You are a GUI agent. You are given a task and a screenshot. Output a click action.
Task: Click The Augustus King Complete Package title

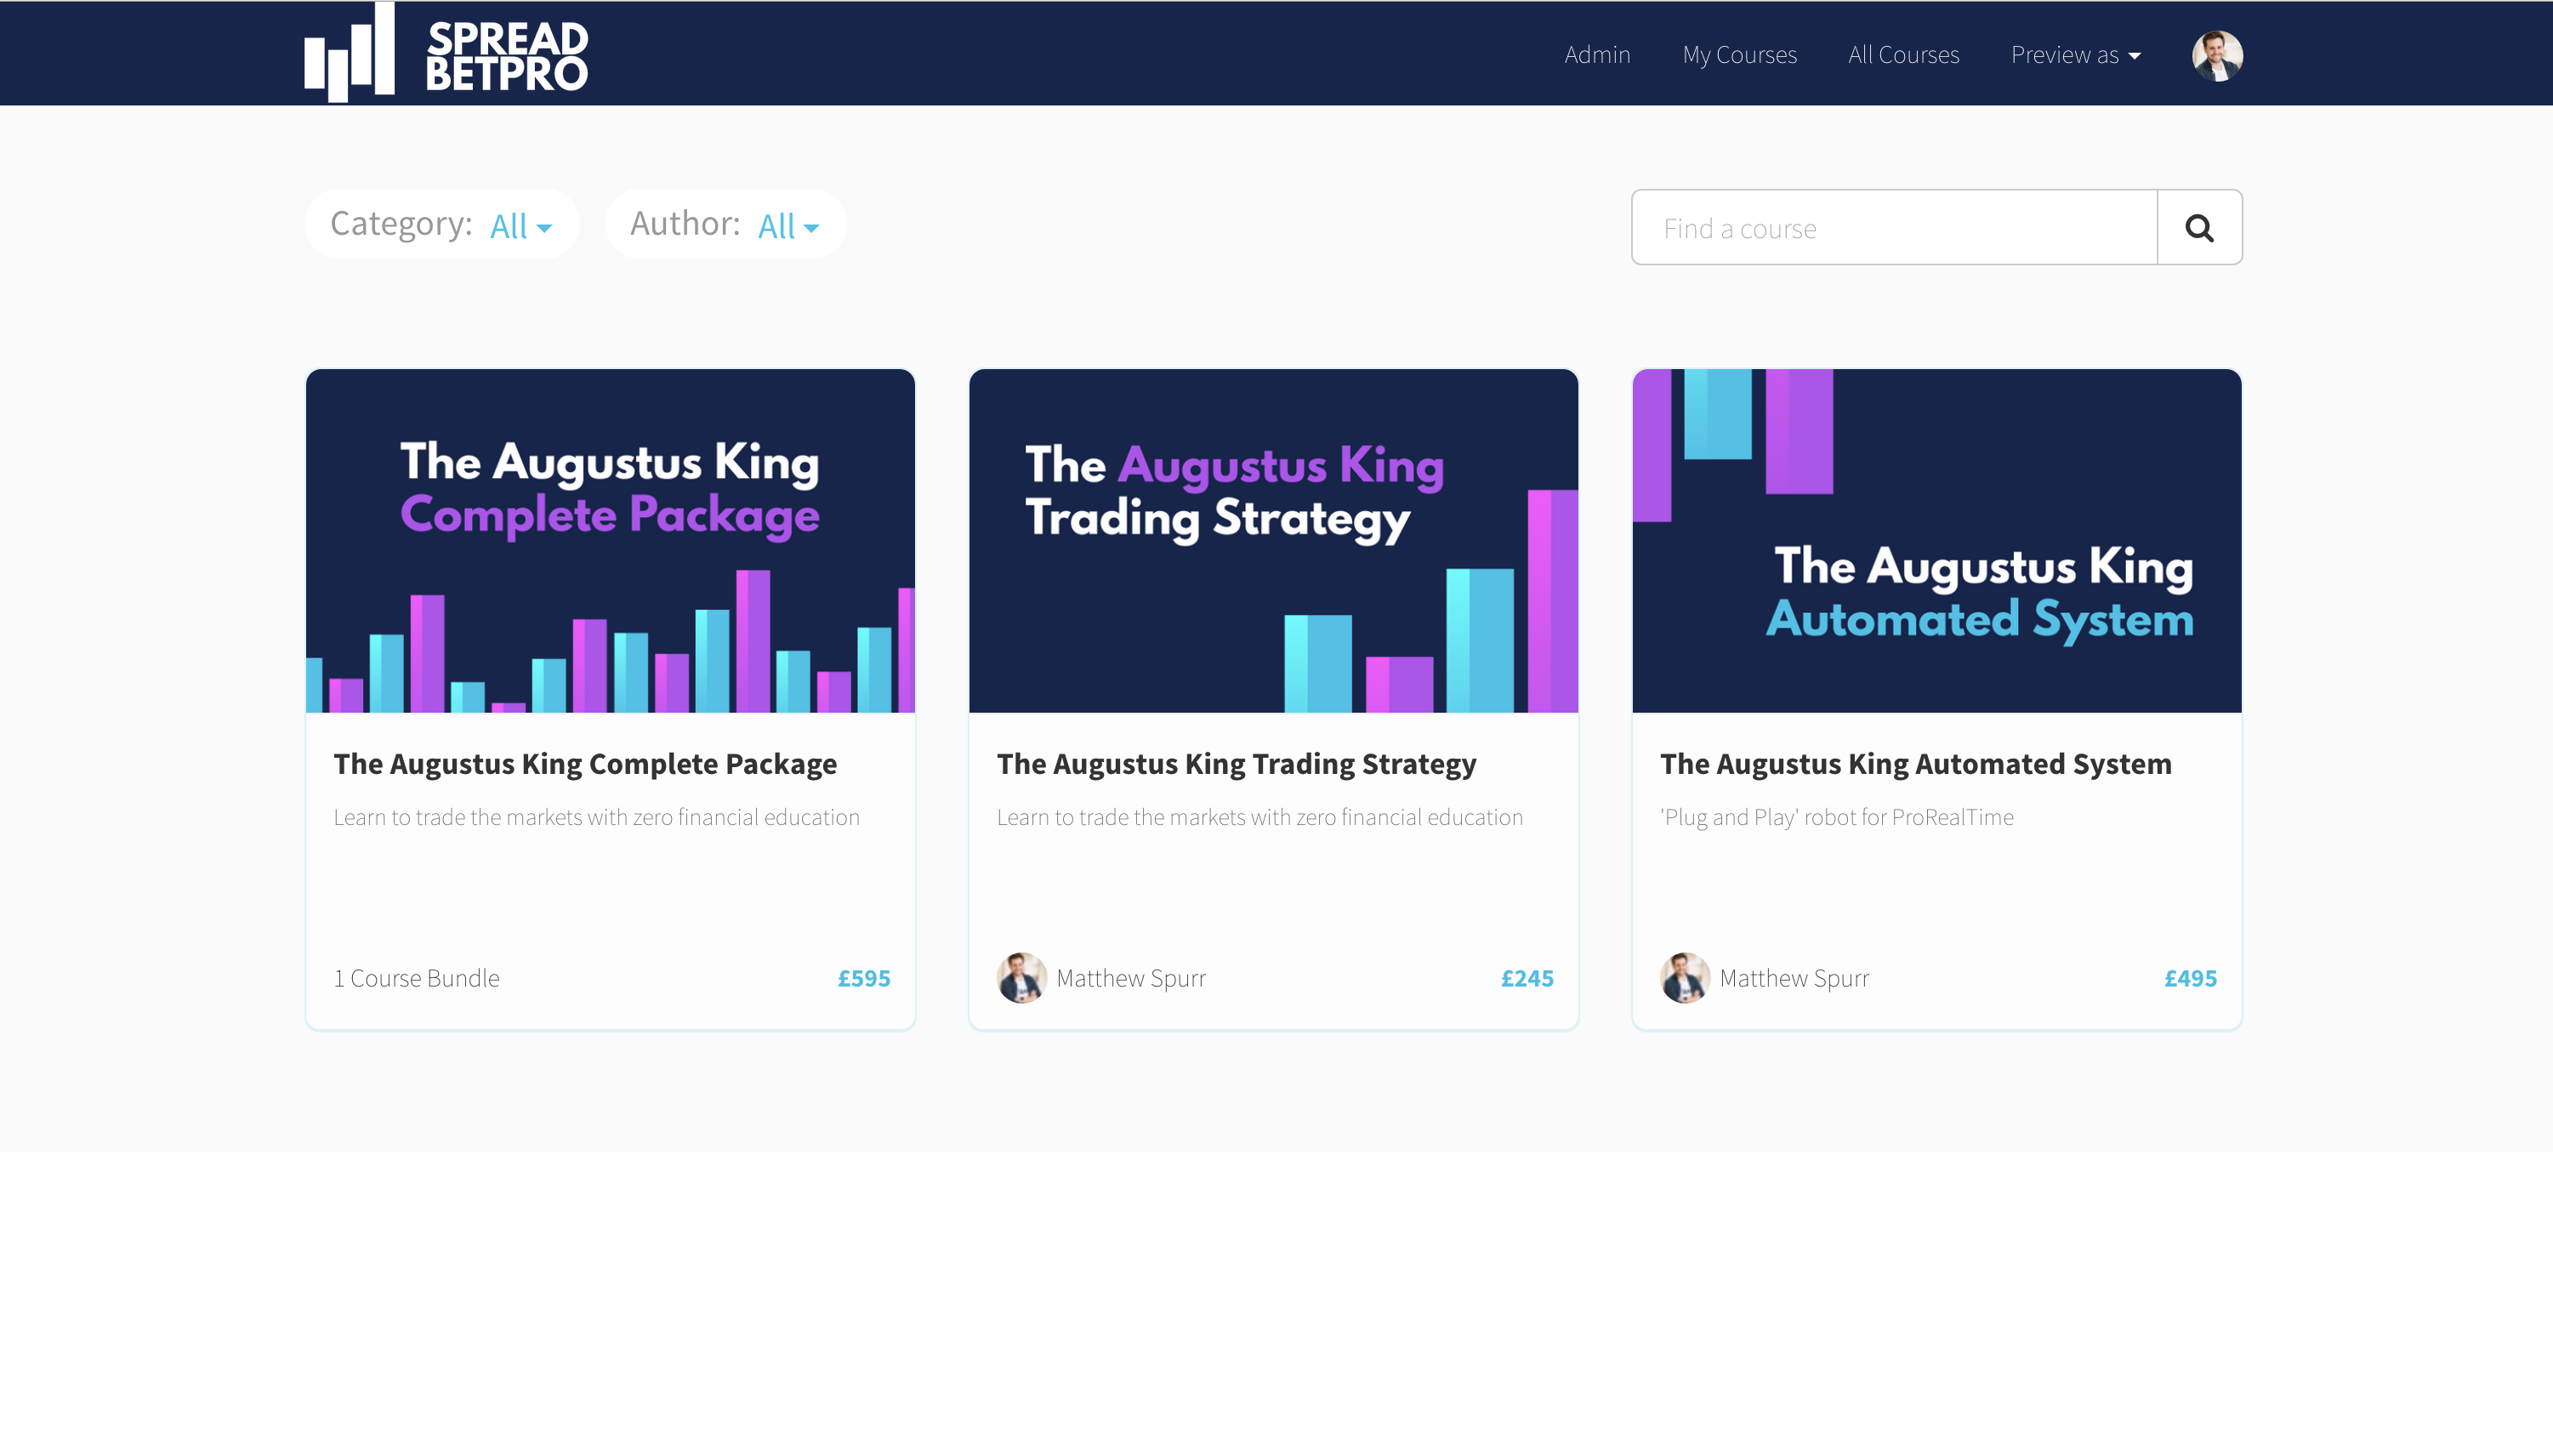coord(585,764)
